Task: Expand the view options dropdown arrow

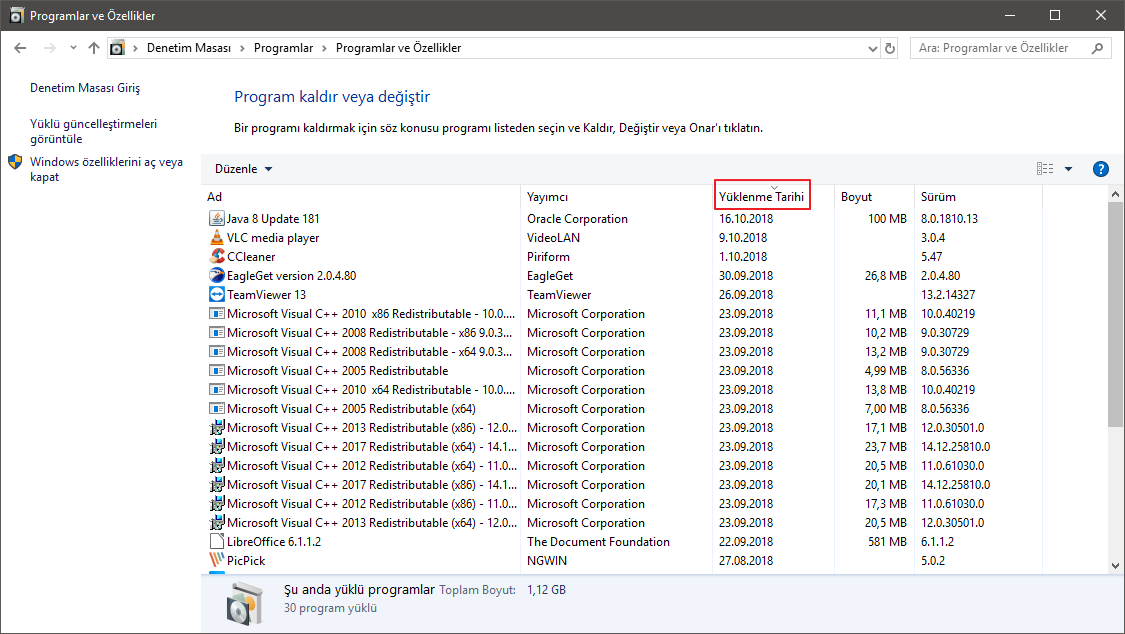Action: (1068, 169)
